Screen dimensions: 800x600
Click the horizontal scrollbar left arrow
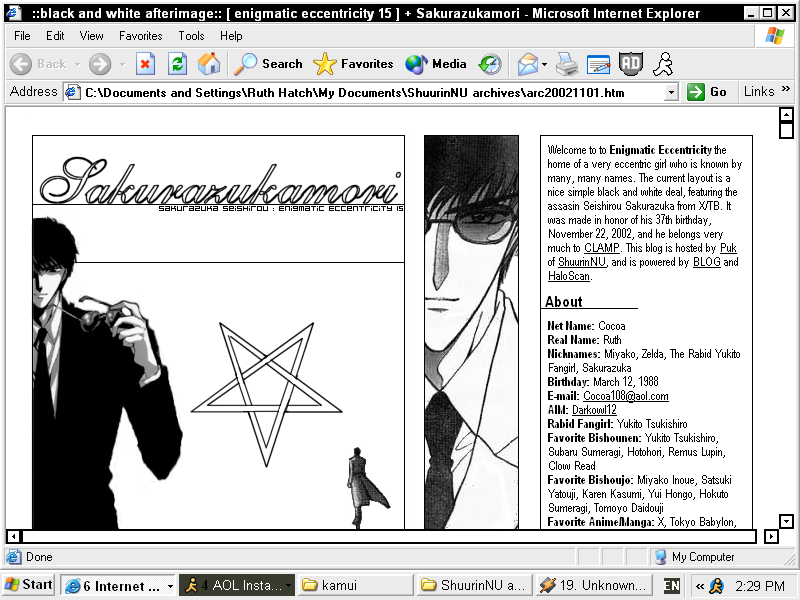tap(14, 536)
